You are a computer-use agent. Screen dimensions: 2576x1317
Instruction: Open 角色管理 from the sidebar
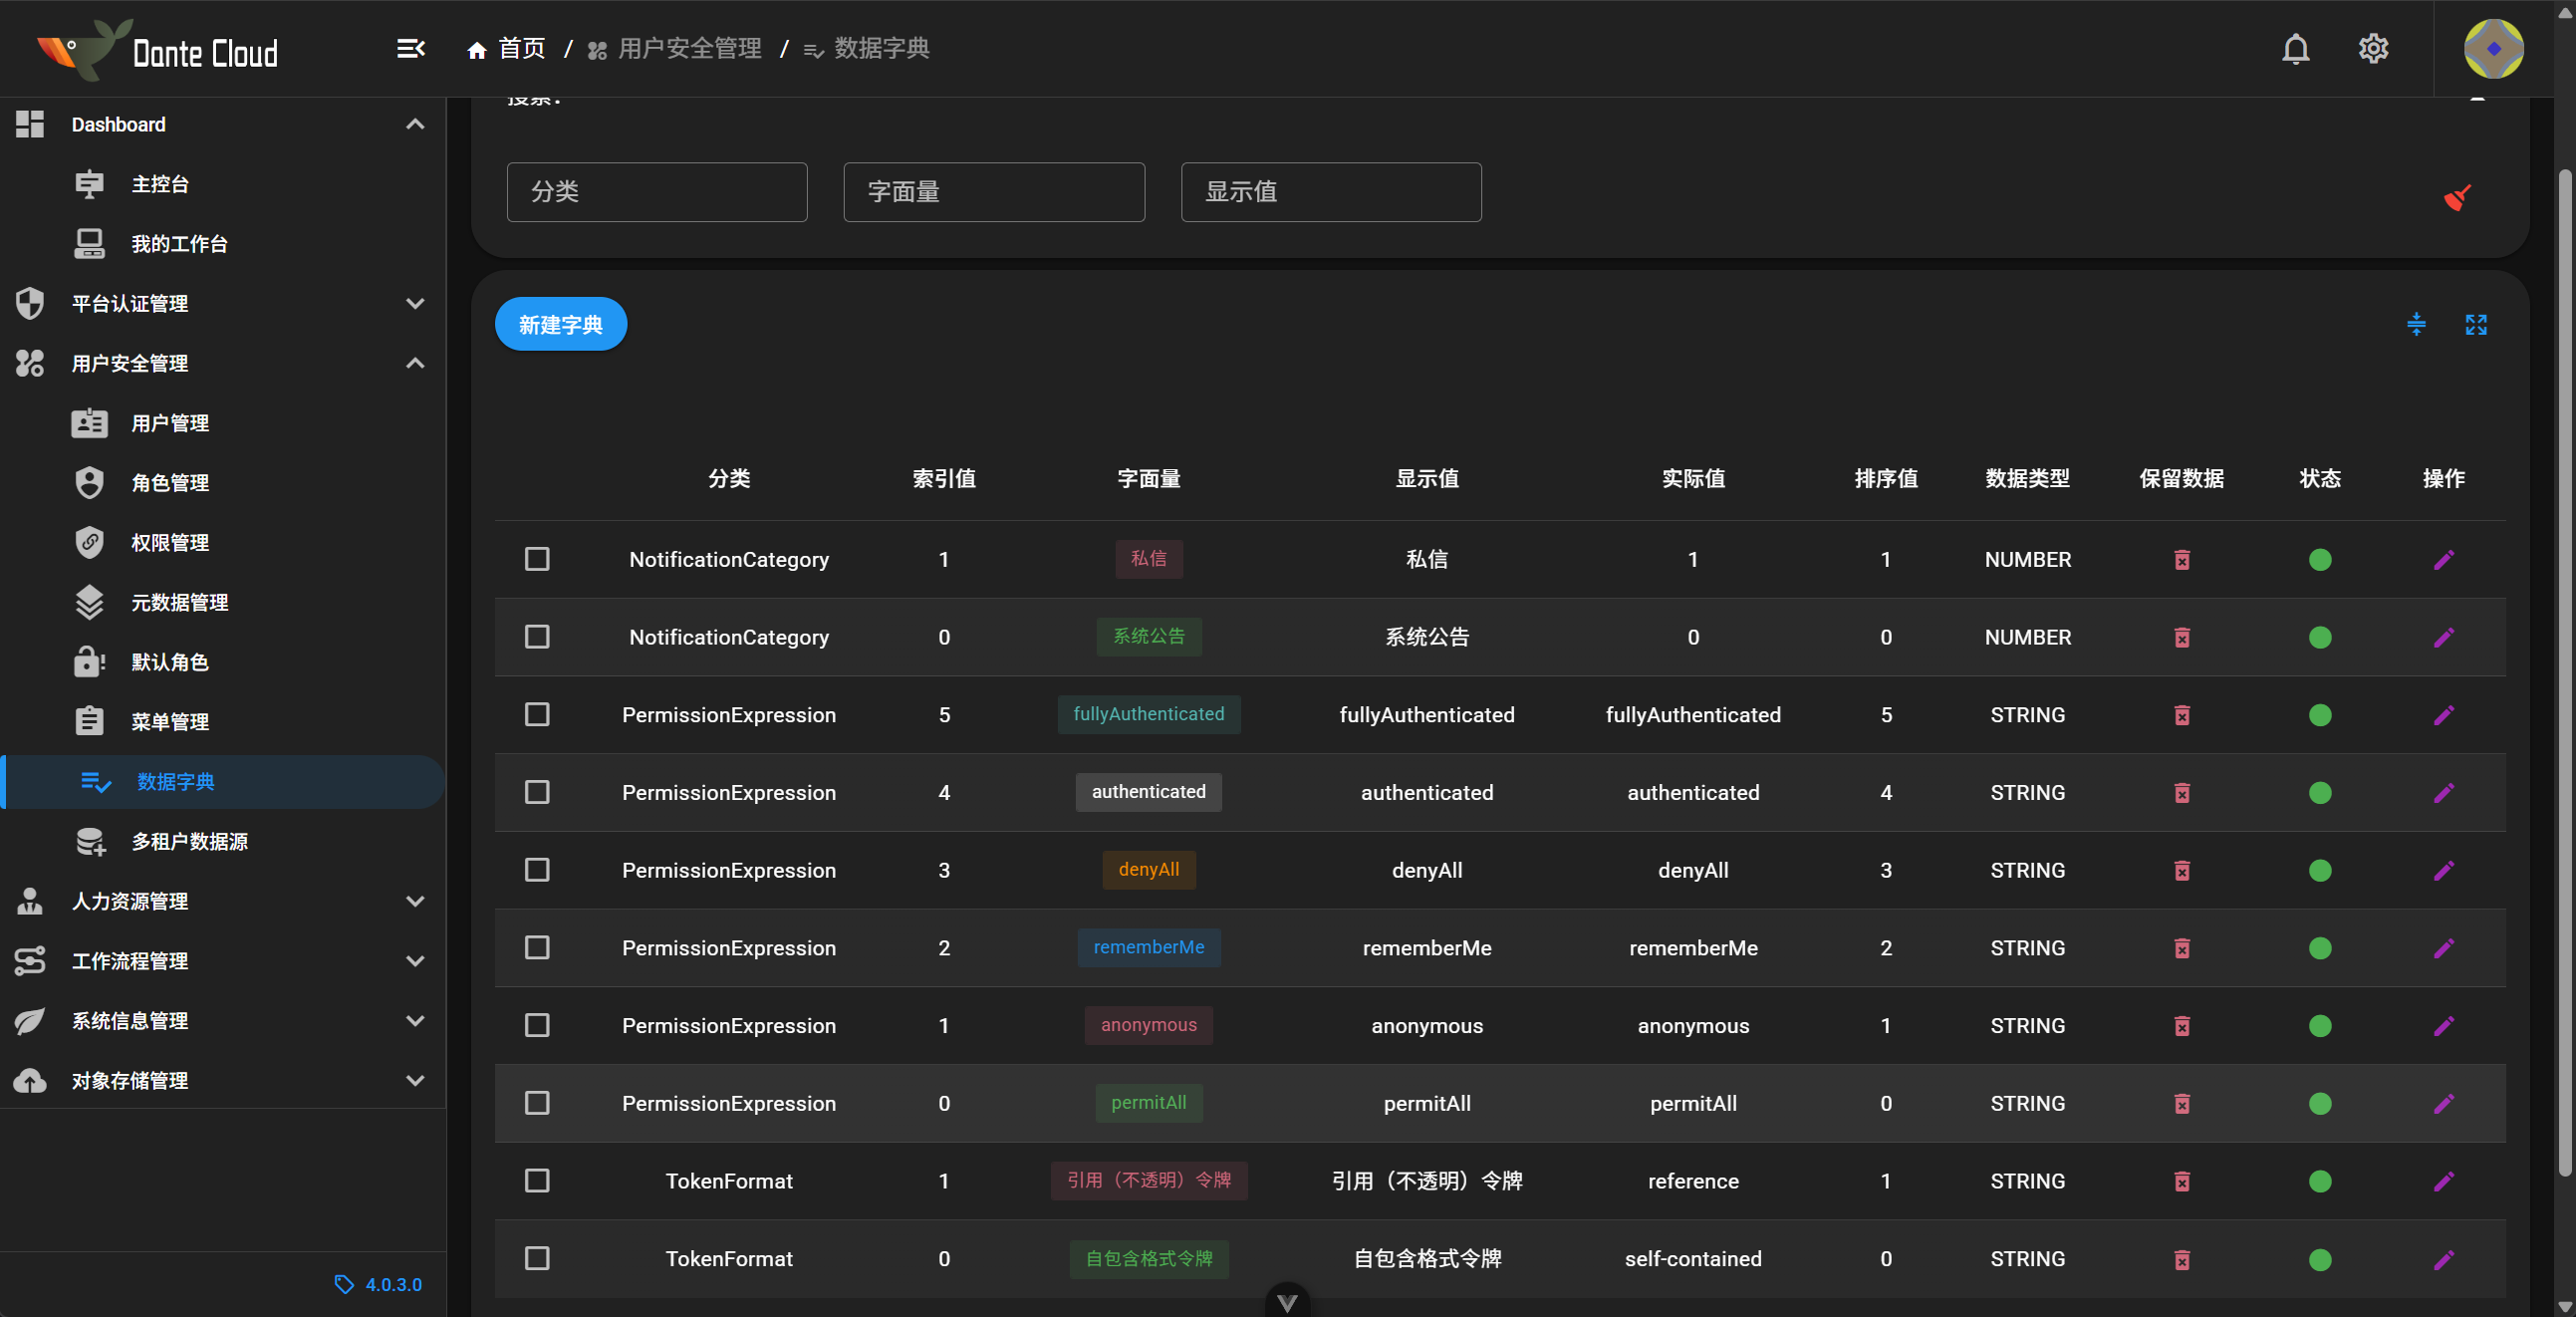170,482
